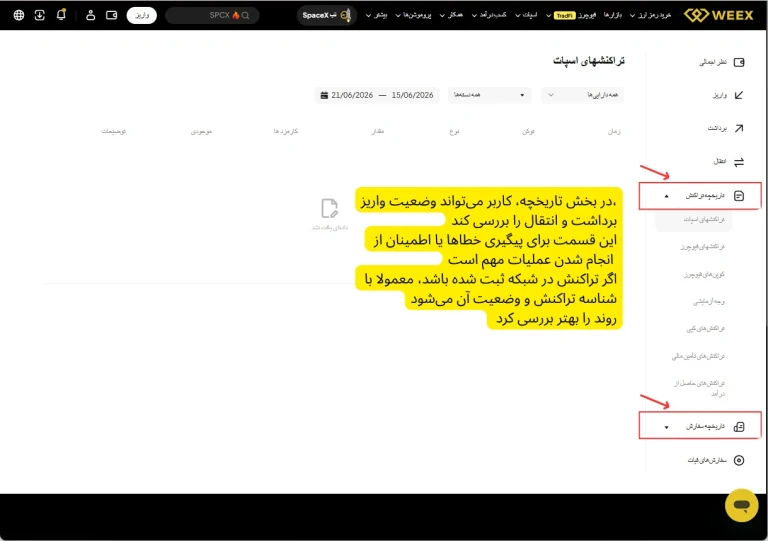Click the WEEX logo
Viewport: 768px width, 541px height.
click(x=719, y=15)
